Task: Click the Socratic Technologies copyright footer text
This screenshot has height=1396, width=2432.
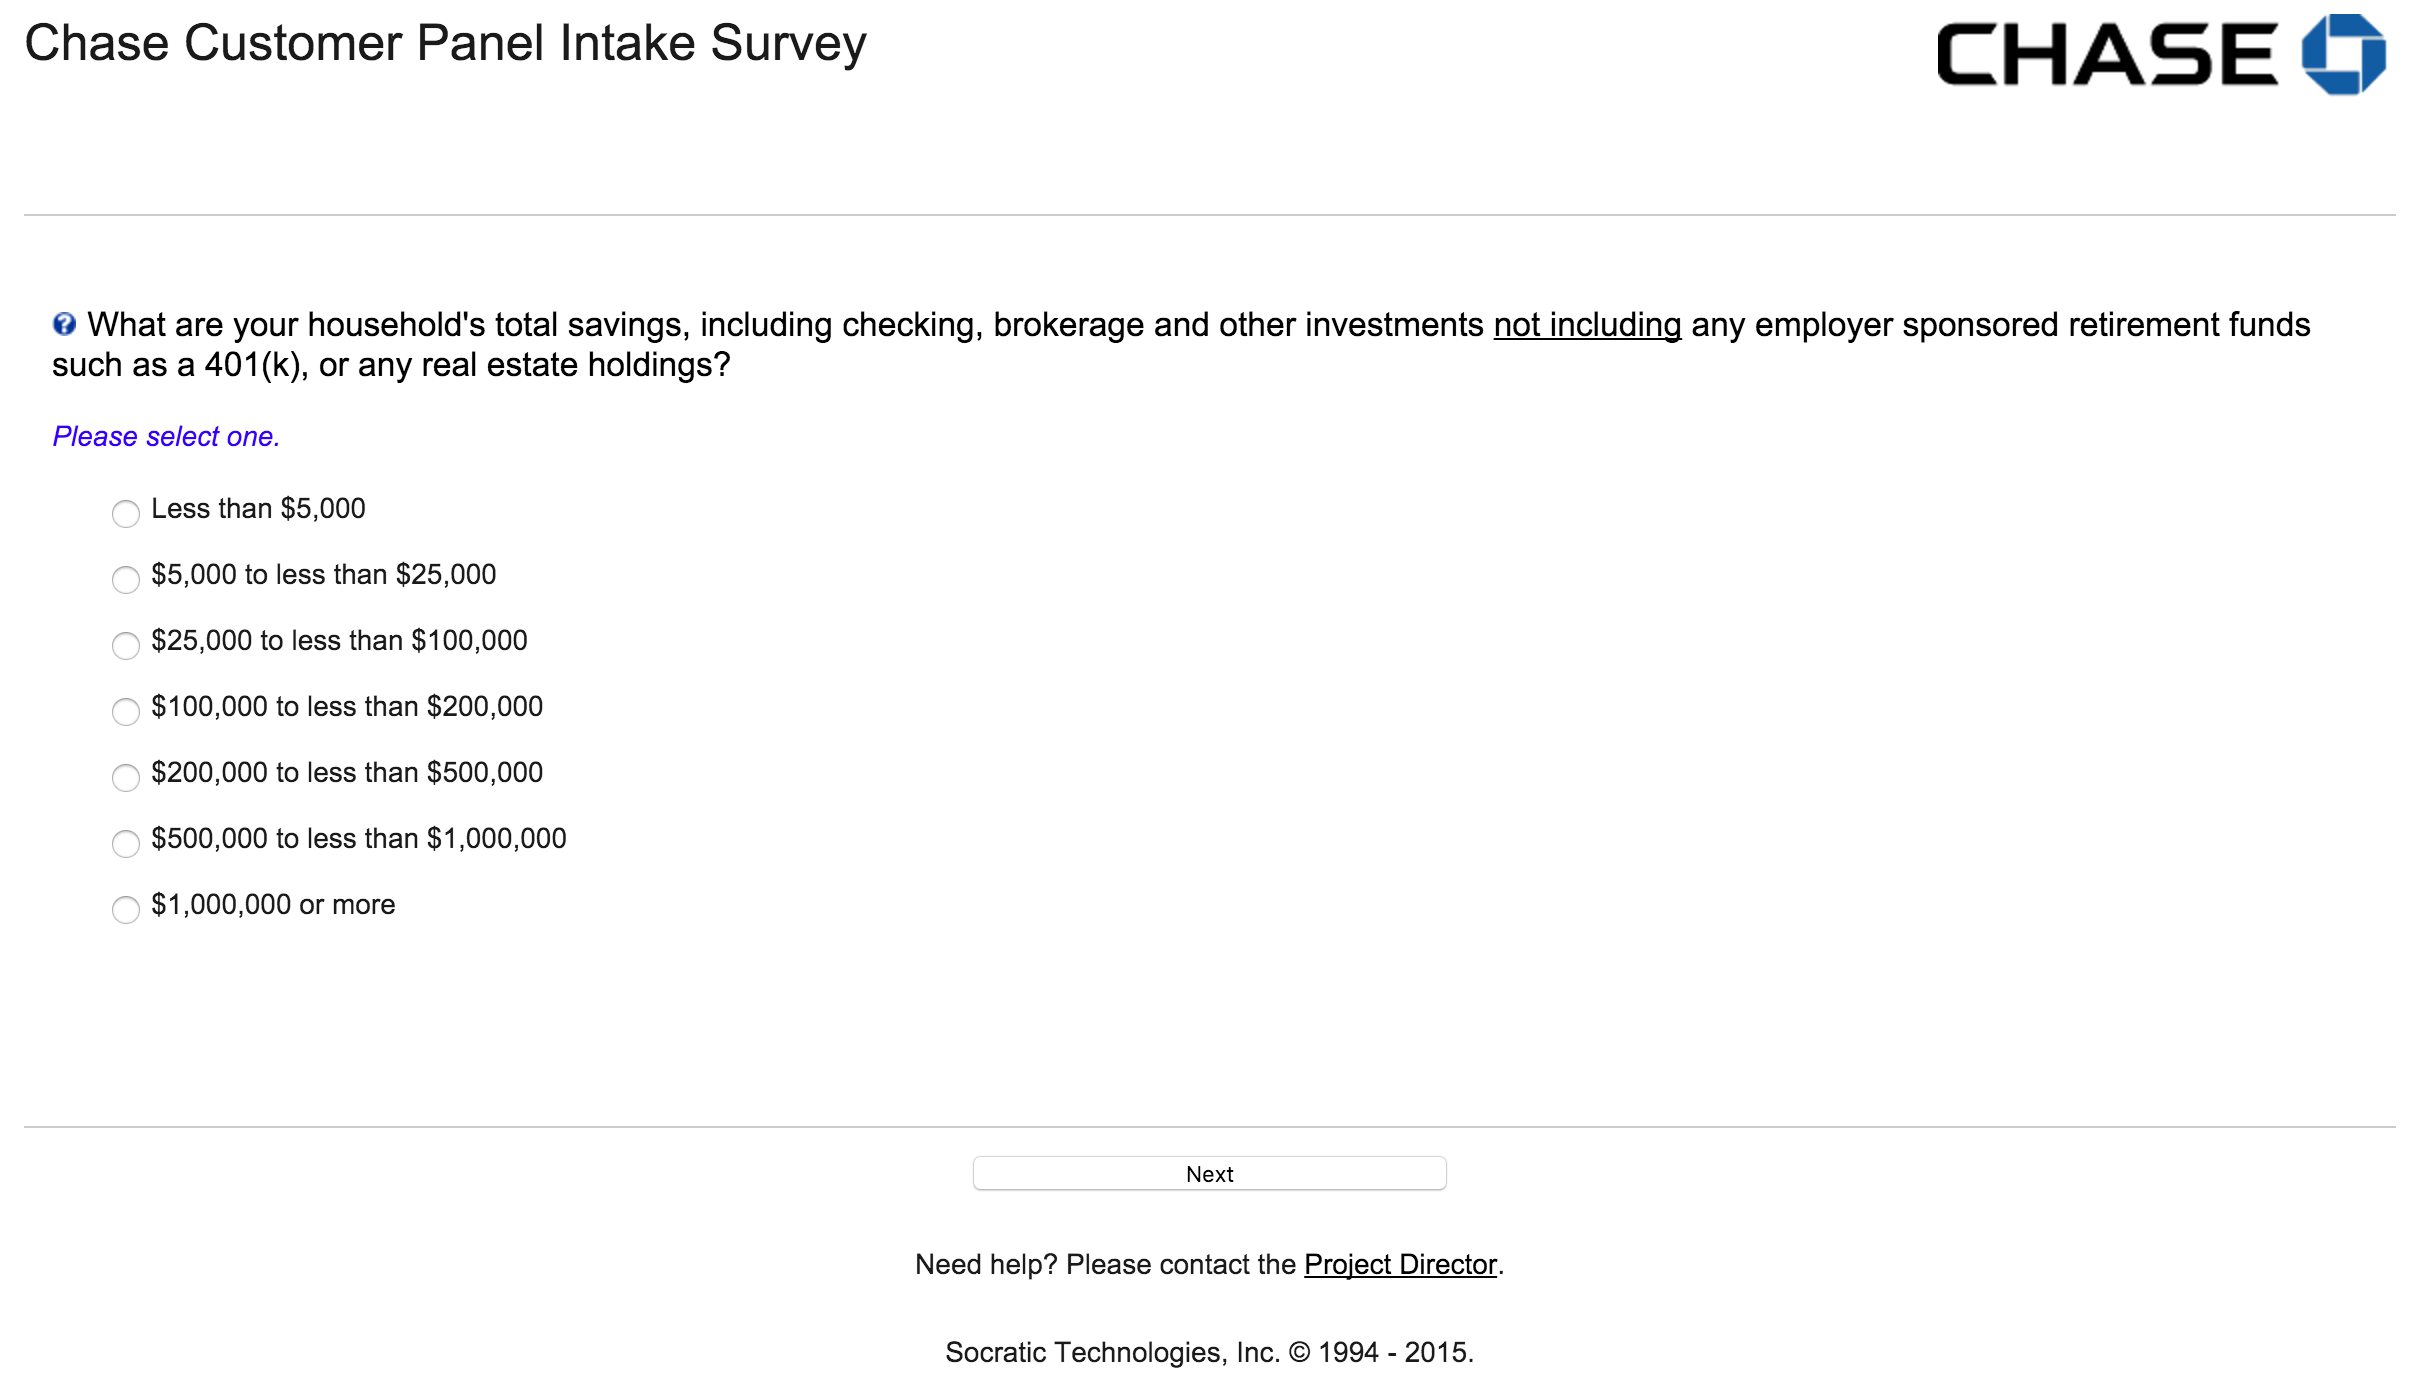Action: (1209, 1353)
